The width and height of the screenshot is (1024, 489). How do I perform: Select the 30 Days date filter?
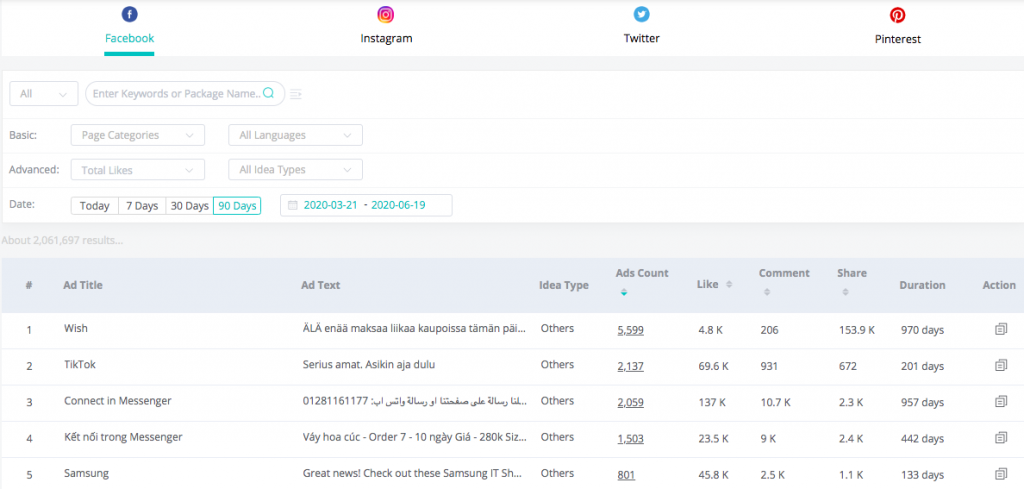tap(189, 206)
